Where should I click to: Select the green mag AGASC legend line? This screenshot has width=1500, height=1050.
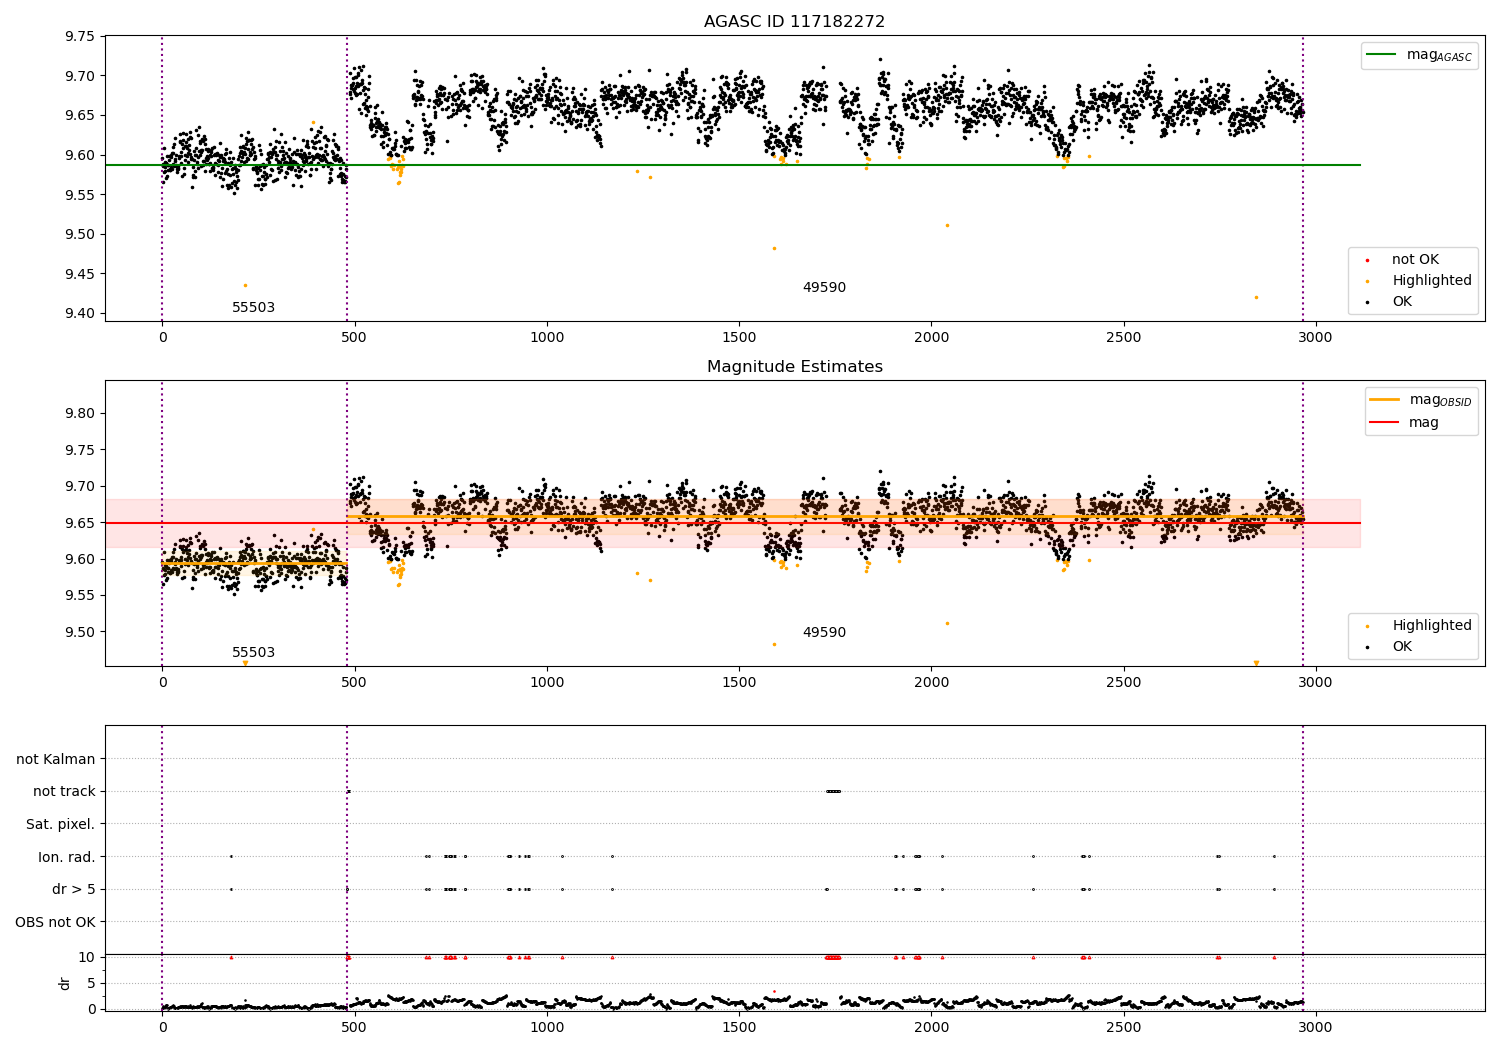[1383, 55]
